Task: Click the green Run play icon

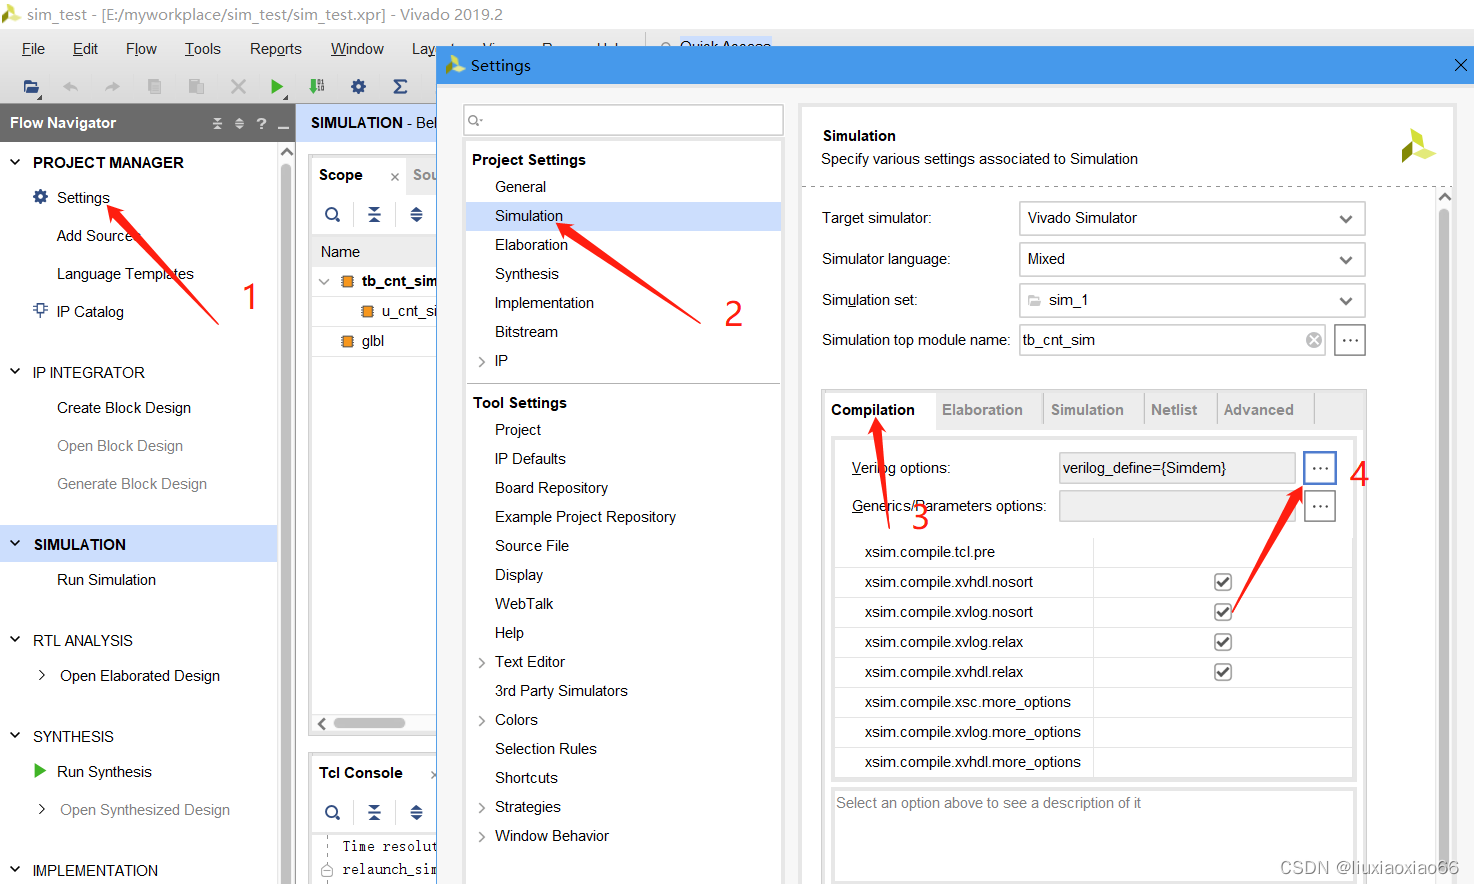Action: [x=277, y=87]
